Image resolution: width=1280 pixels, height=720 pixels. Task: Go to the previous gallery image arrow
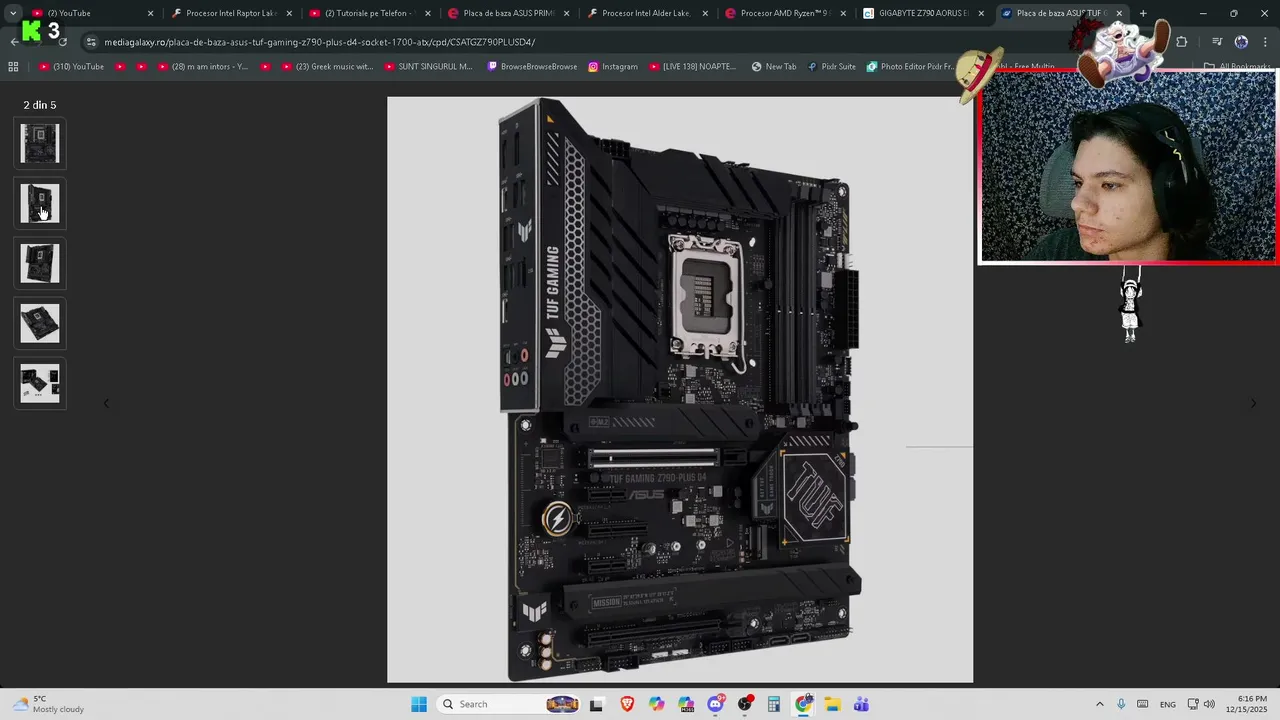tap(106, 403)
